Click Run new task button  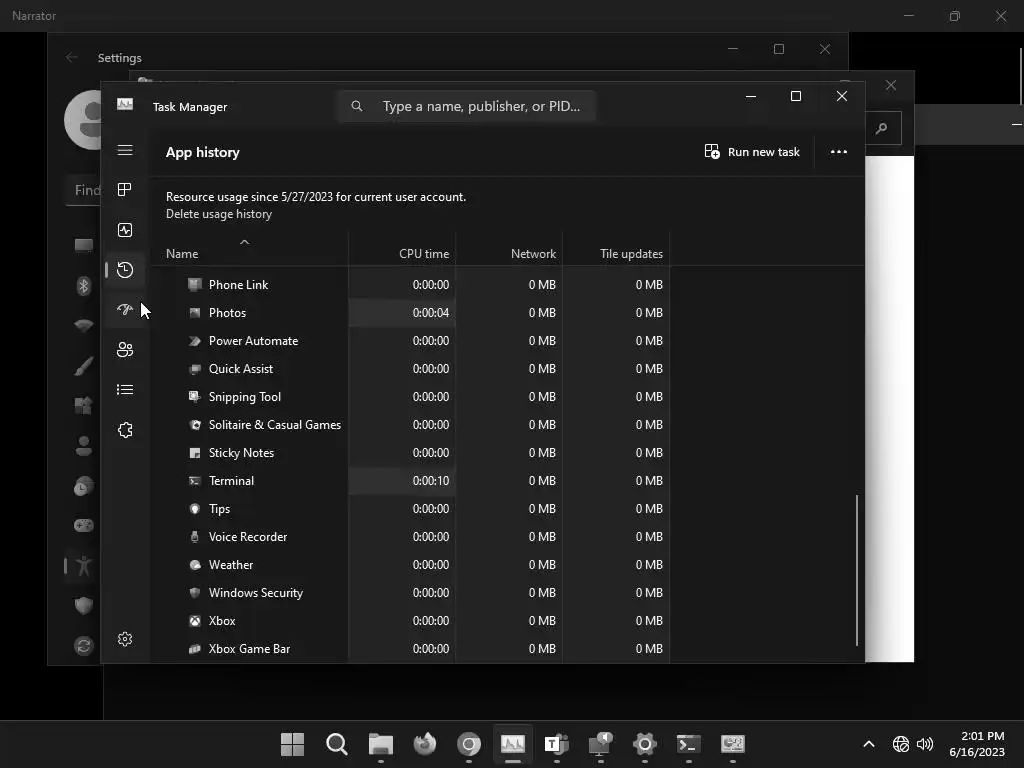point(752,152)
